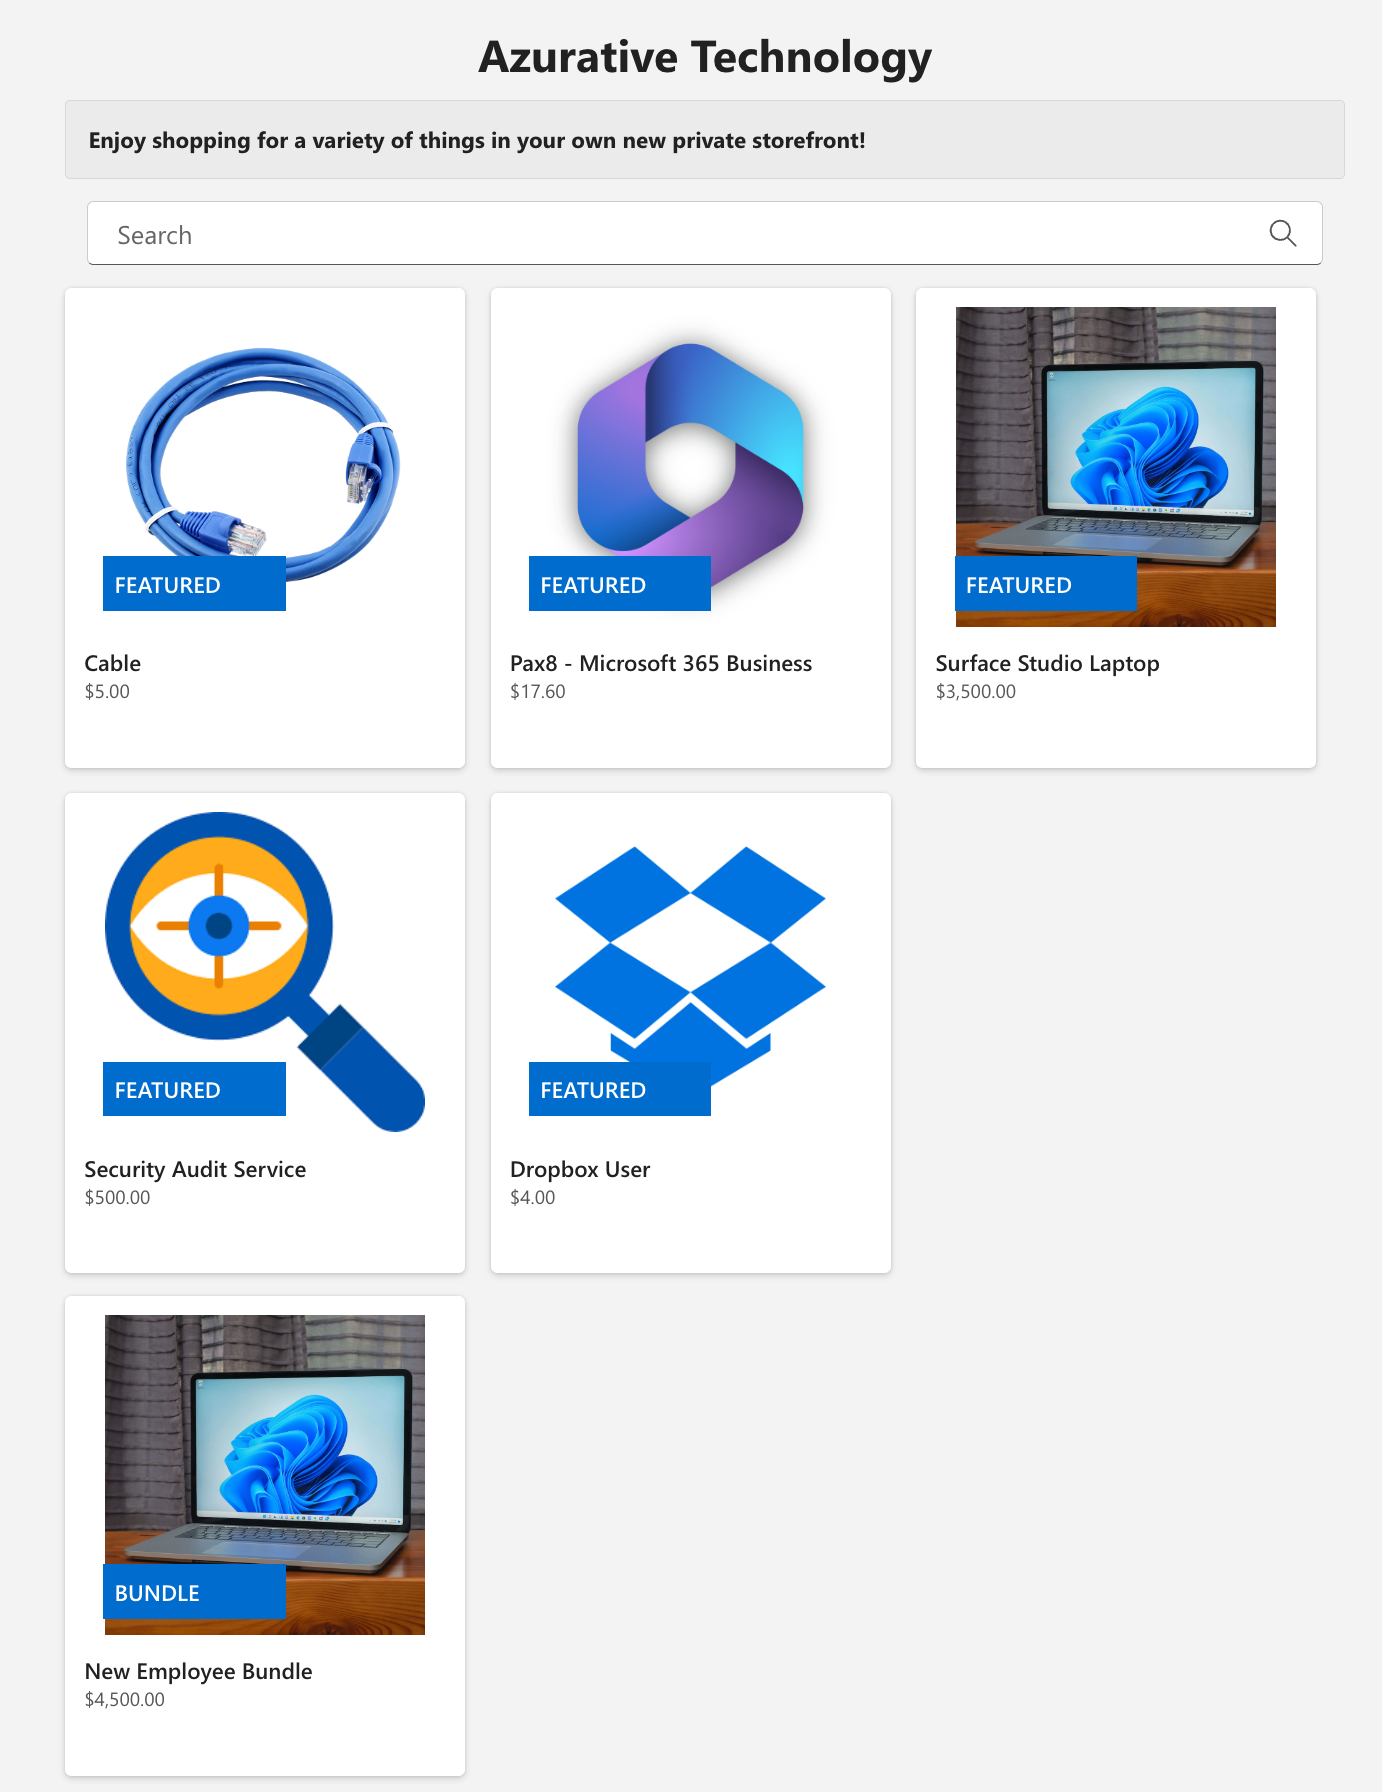Open the Security Audit Service title
This screenshot has height=1792, width=1382.
[x=195, y=1170]
